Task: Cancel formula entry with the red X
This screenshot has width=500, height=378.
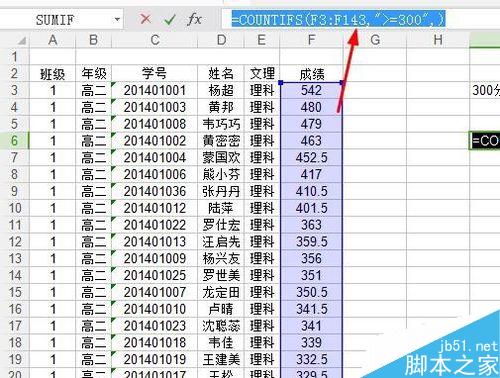Action: click(145, 19)
